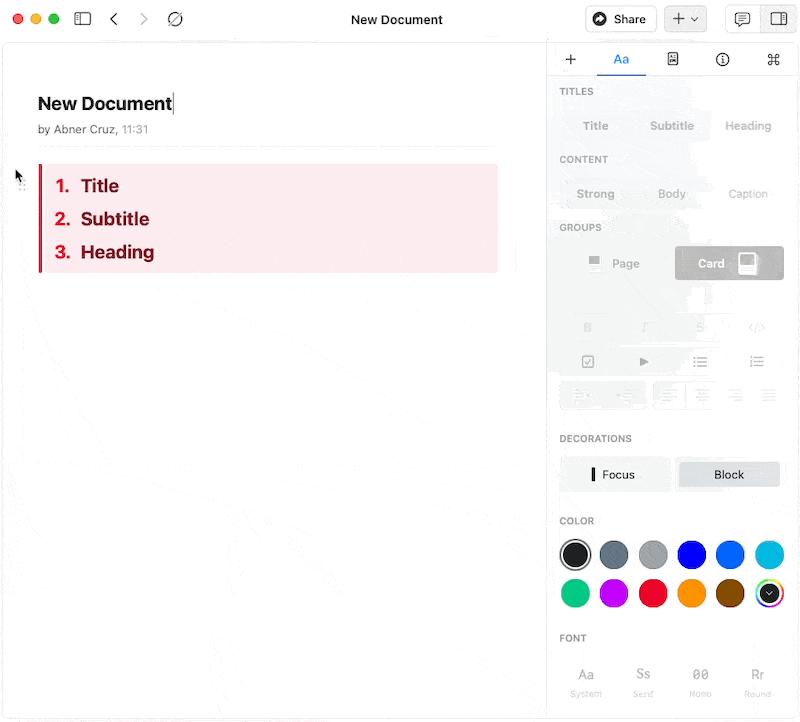Screen dimensions: 800x722
Task: Apply bulleted list formatting
Action: point(700,362)
